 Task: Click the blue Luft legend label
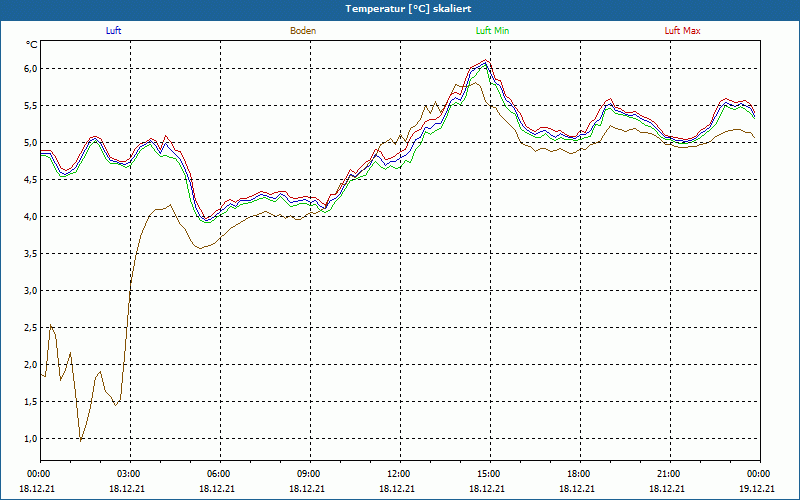pyautogui.click(x=113, y=31)
